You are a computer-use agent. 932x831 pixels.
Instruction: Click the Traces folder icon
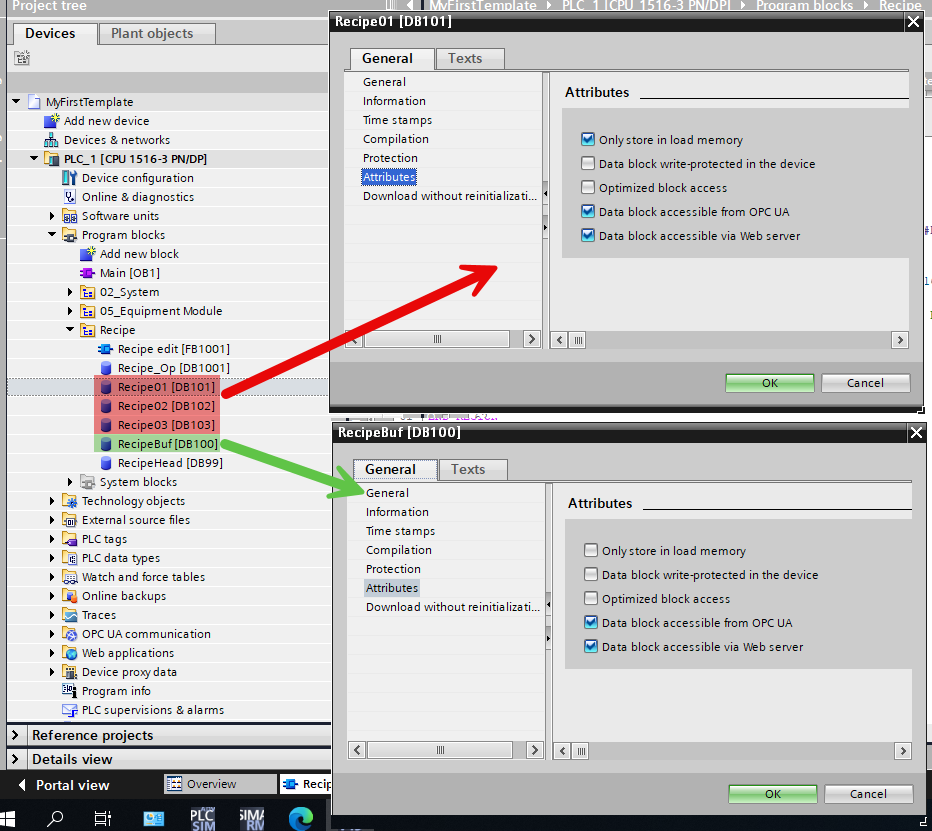click(x=70, y=615)
